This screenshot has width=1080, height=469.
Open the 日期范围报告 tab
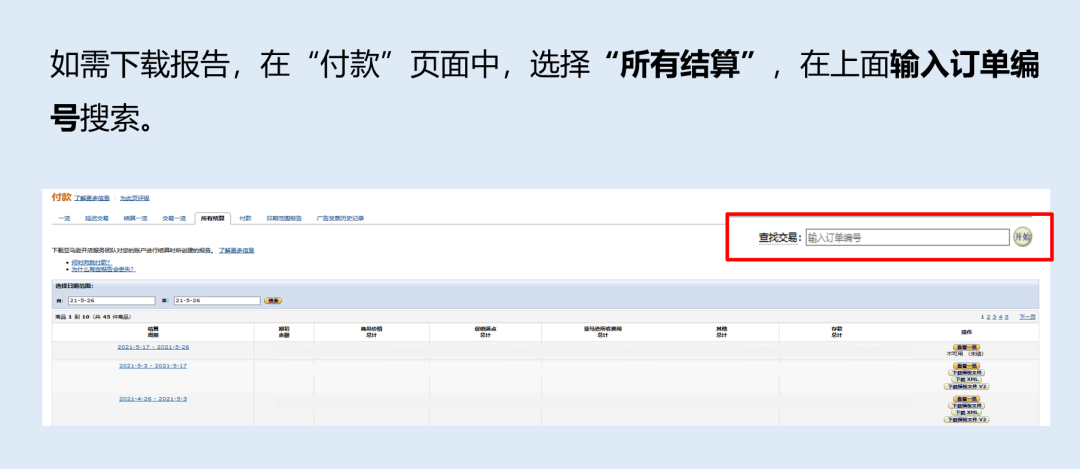(x=284, y=217)
